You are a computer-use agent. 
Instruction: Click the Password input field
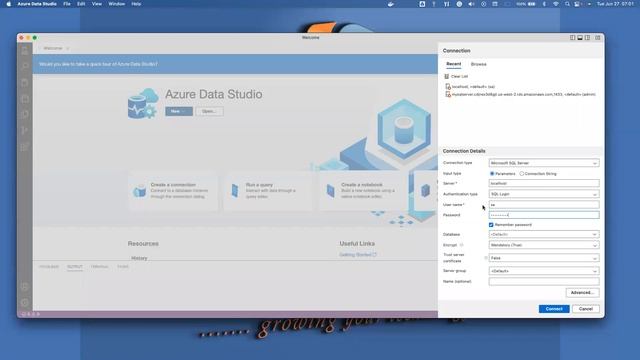coord(544,215)
